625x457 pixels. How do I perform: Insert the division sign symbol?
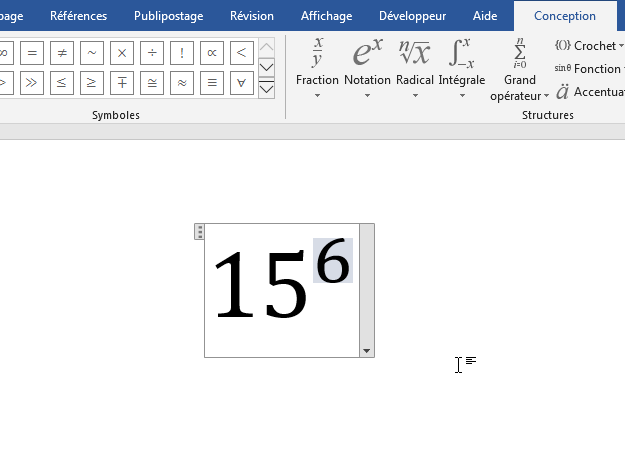point(151,53)
